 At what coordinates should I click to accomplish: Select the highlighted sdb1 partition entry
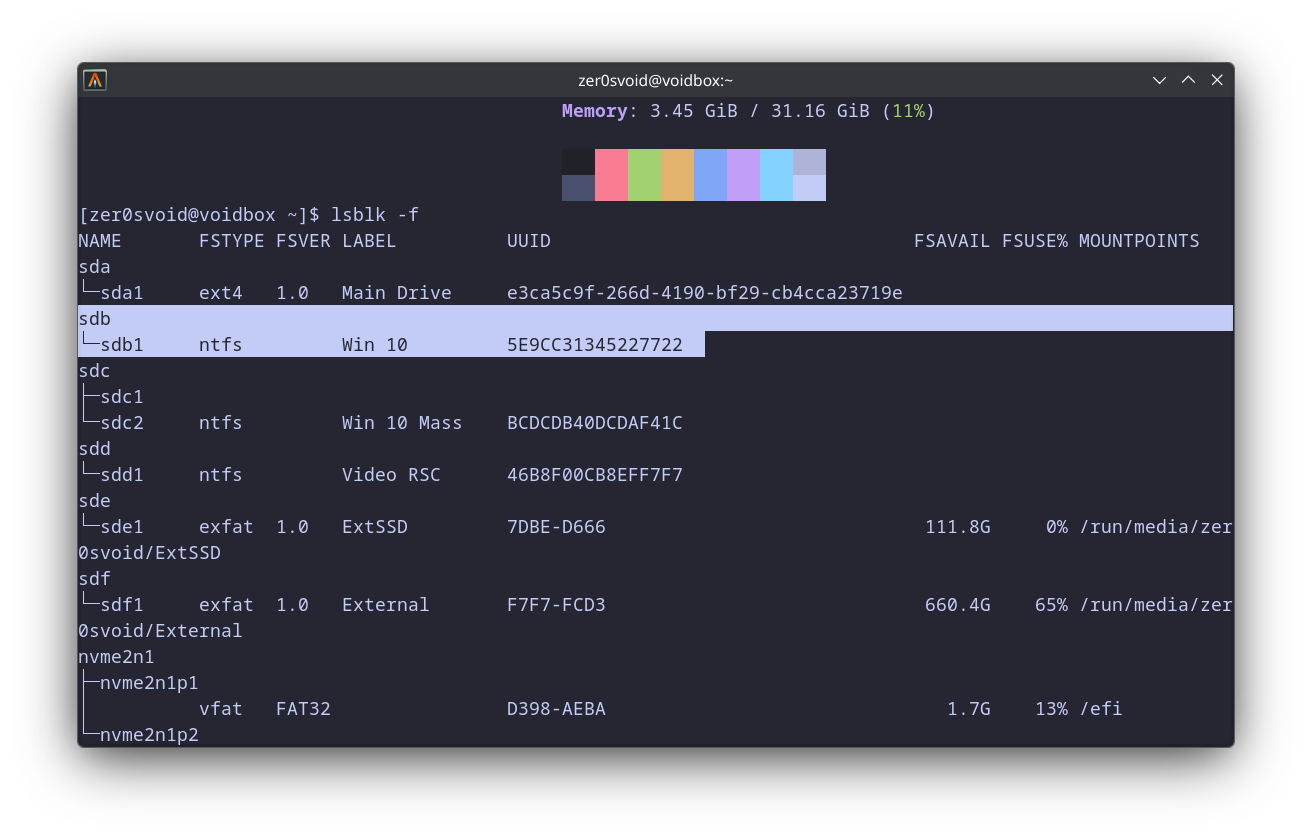tap(121, 345)
